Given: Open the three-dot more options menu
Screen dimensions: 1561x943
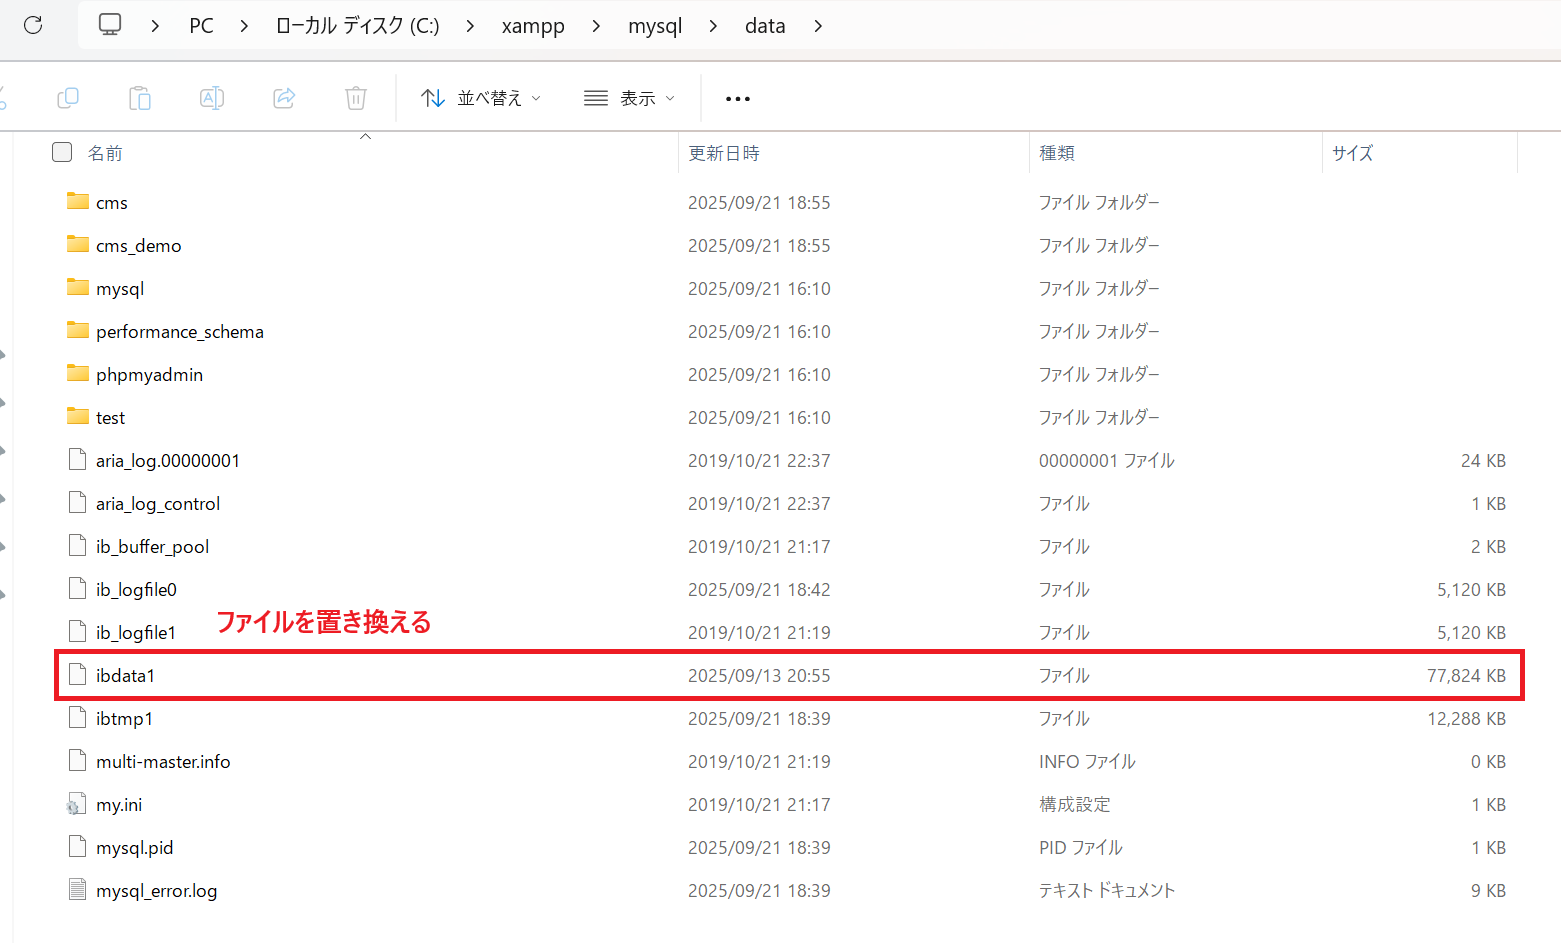Looking at the screenshot, I should pyautogui.click(x=738, y=98).
